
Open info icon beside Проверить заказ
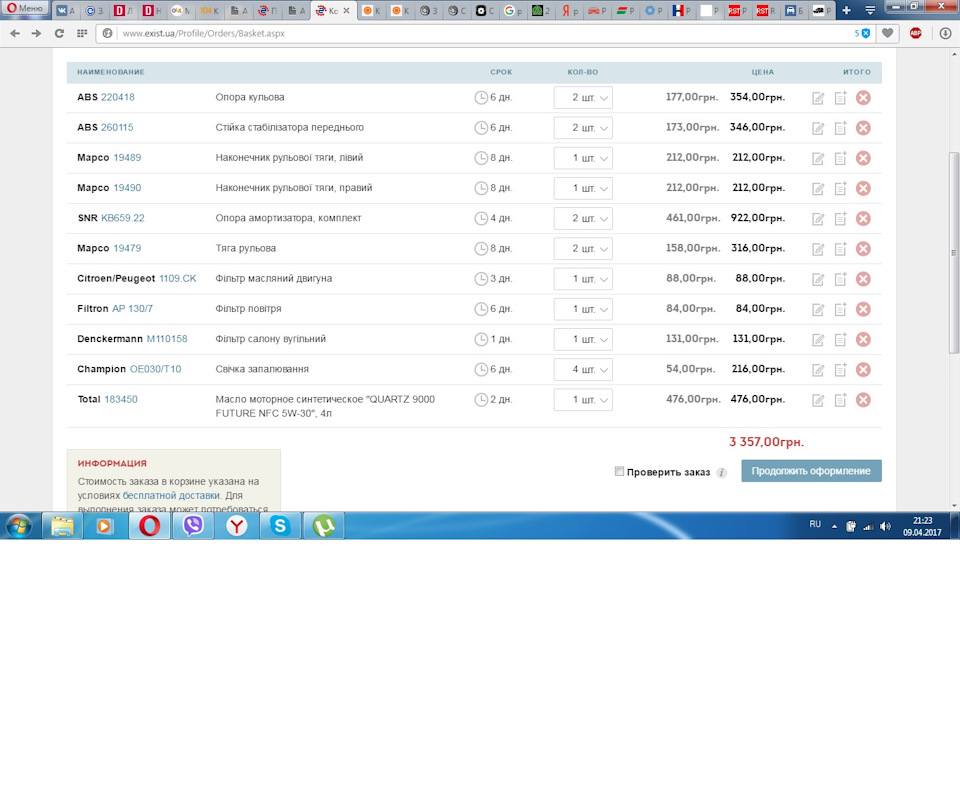pyautogui.click(x=722, y=473)
